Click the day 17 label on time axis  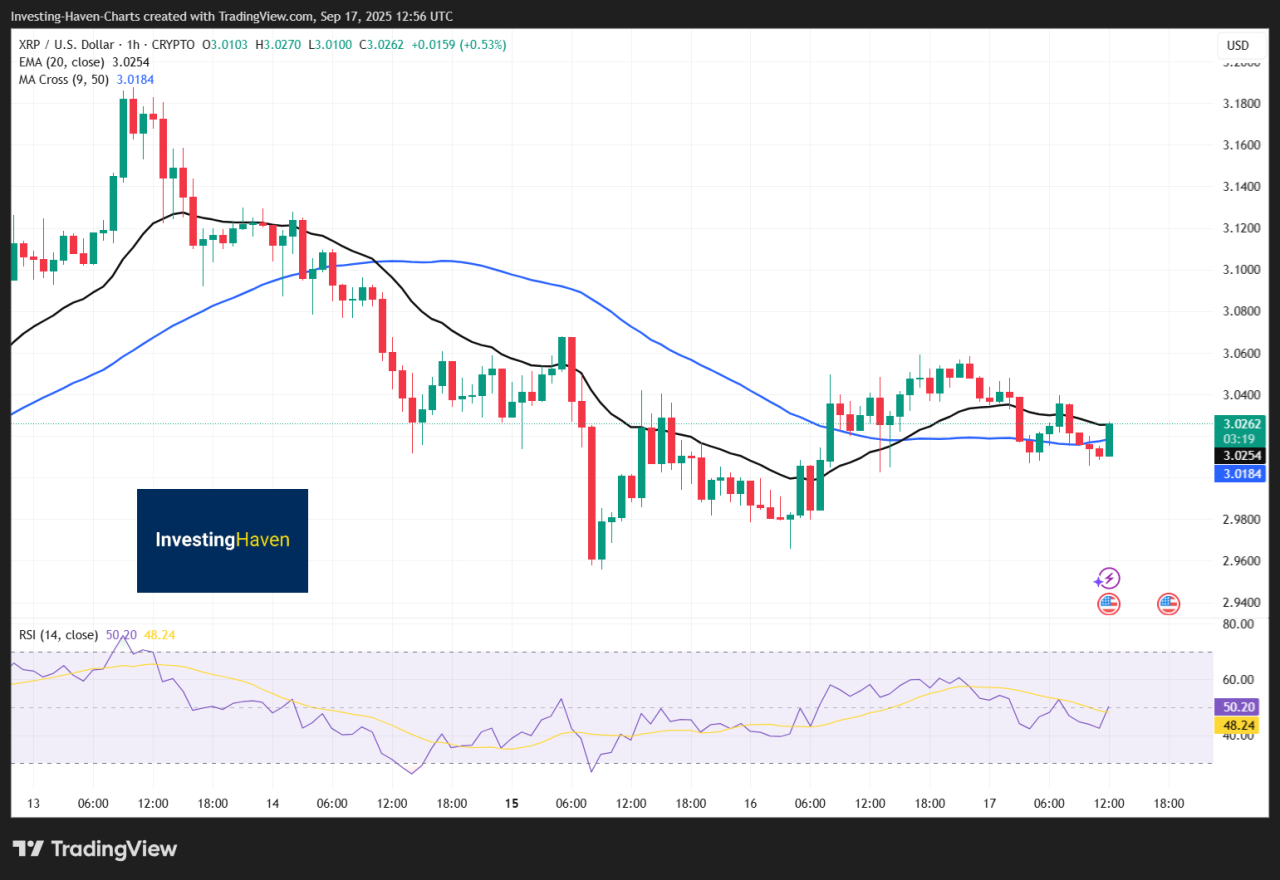989,803
